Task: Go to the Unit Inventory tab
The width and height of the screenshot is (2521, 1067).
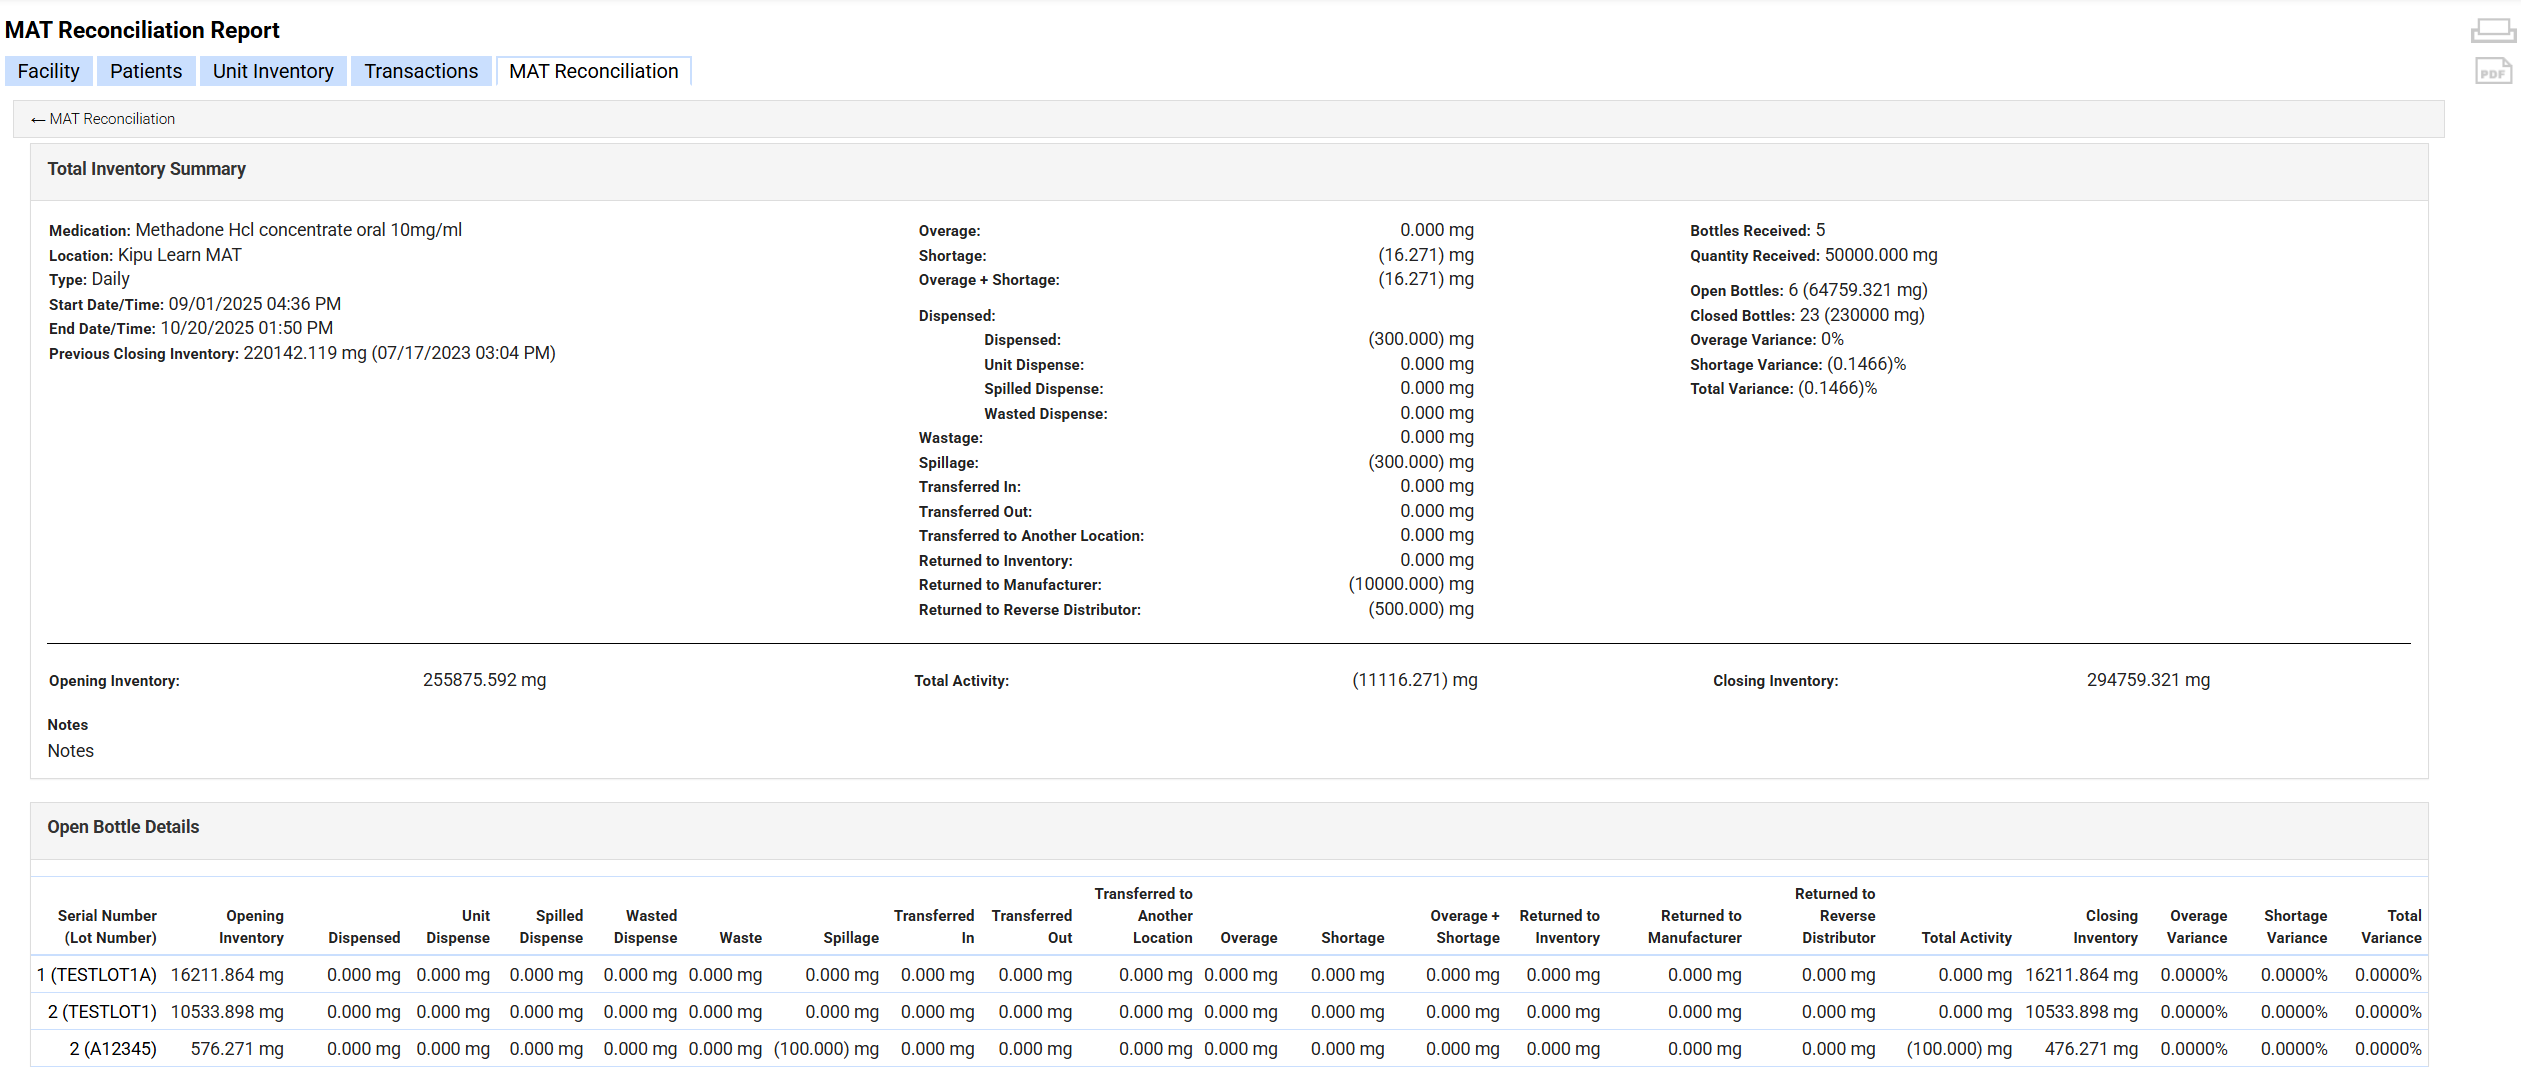Action: [x=273, y=71]
